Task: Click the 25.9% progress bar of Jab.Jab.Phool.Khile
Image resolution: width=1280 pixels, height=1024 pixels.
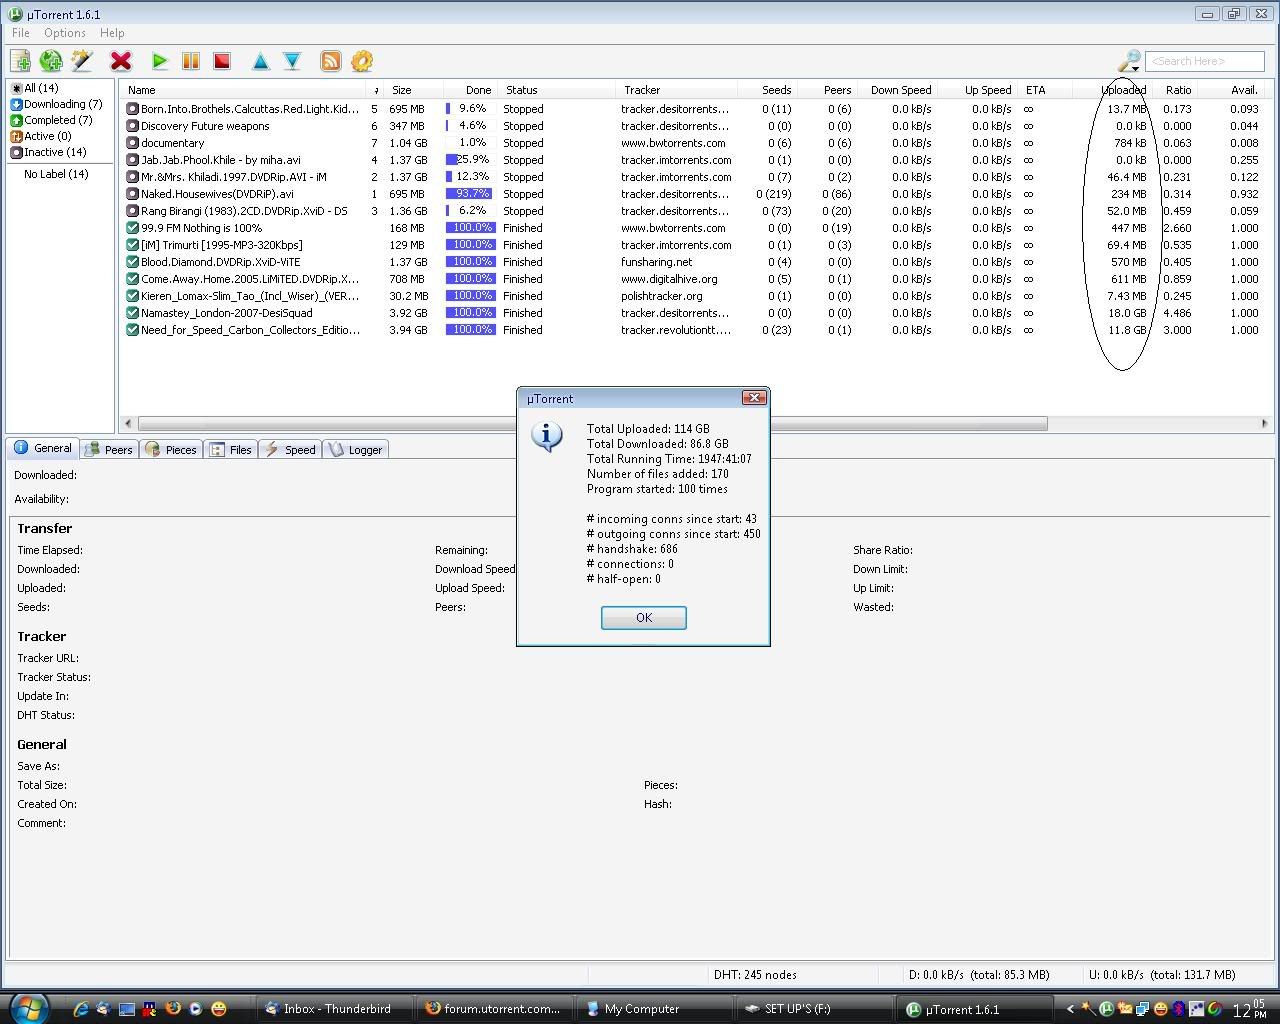Action: point(470,160)
